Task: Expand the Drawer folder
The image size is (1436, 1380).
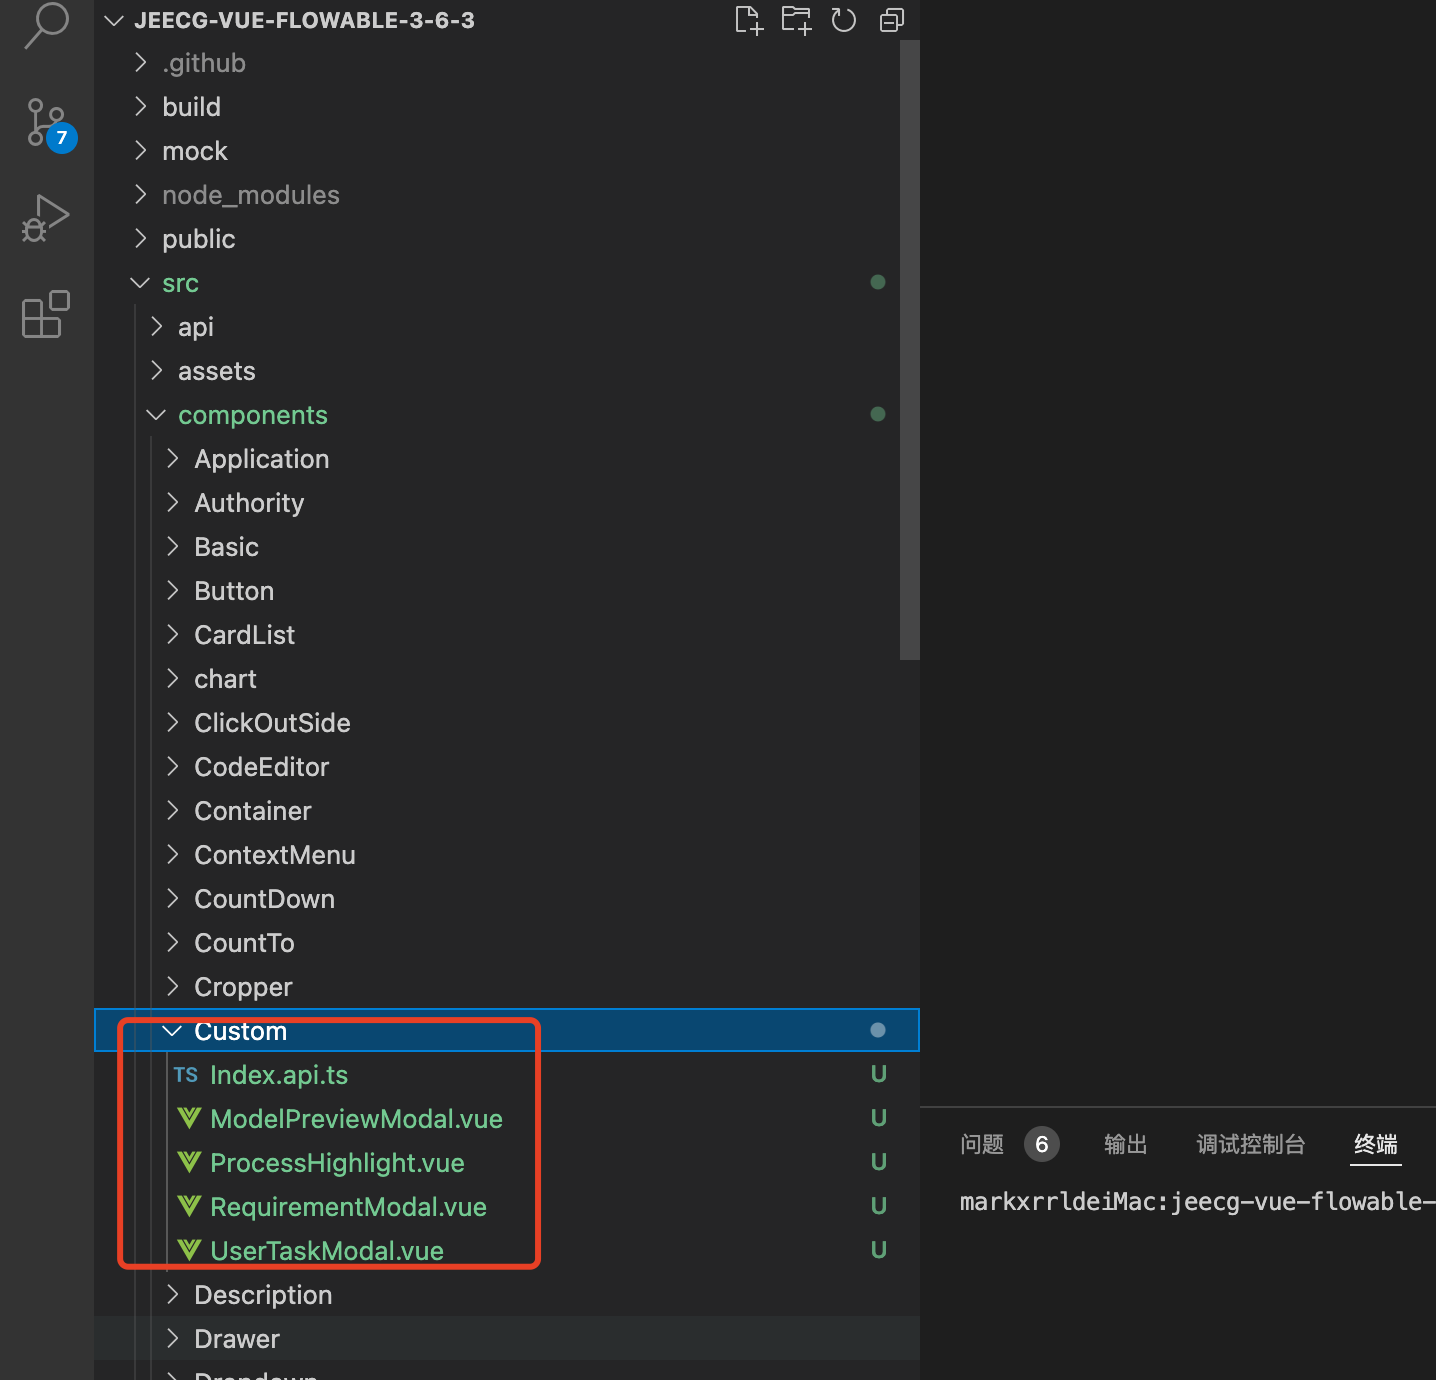Action: click(x=173, y=1339)
